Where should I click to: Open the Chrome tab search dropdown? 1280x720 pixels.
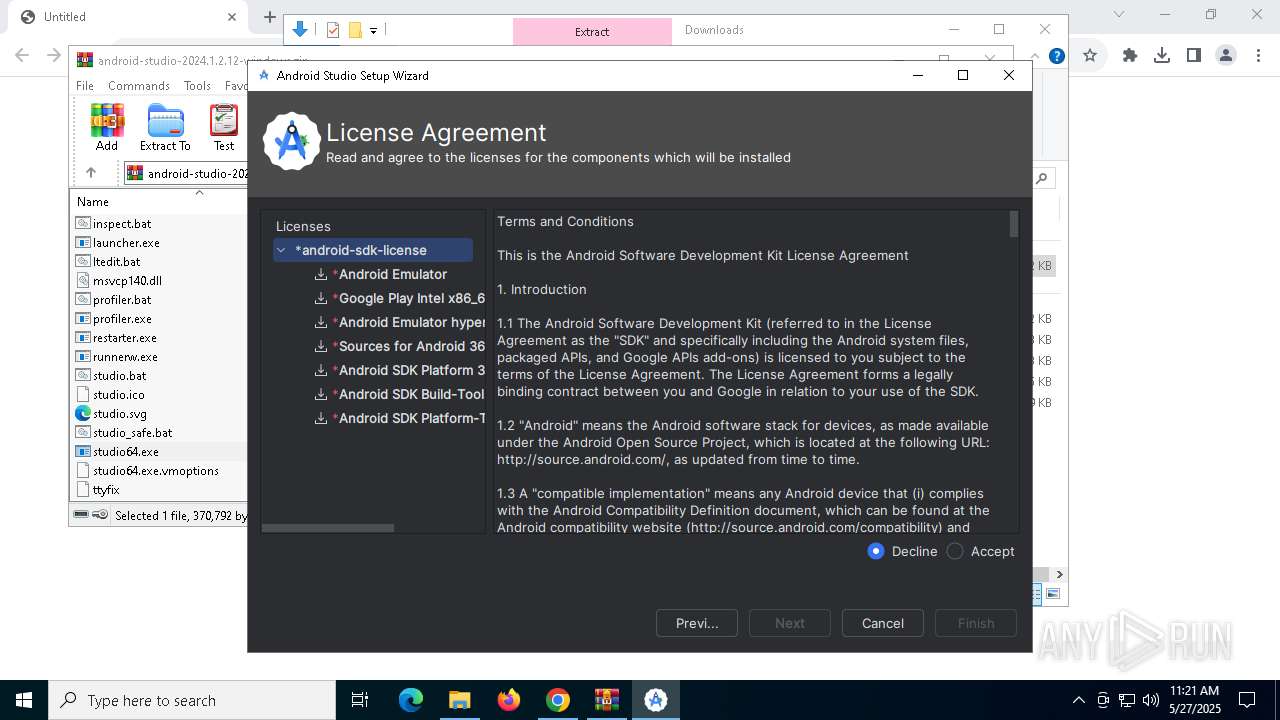[1119, 15]
